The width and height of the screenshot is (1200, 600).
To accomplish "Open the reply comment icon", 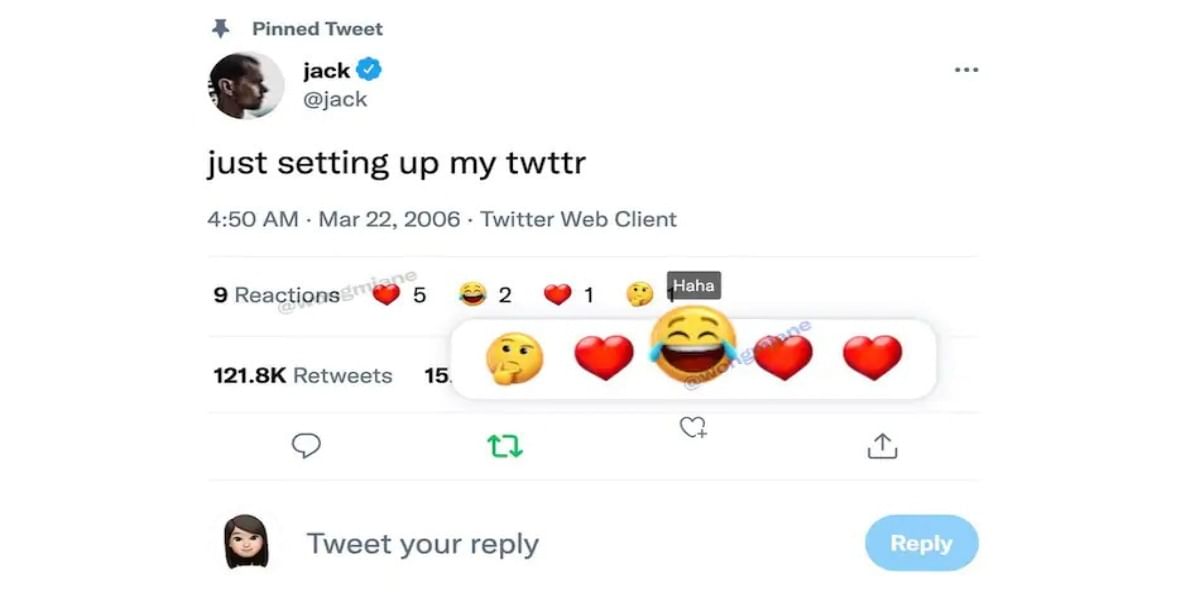I will tap(307, 446).
